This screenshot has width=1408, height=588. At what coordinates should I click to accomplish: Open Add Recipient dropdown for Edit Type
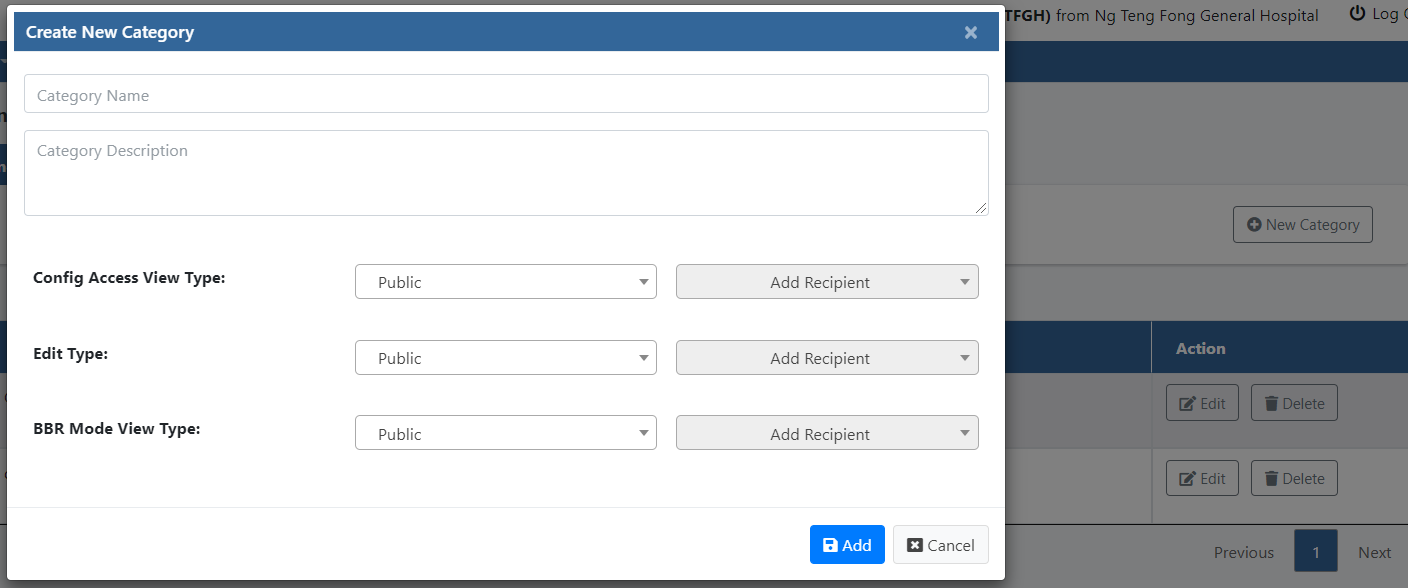(827, 358)
